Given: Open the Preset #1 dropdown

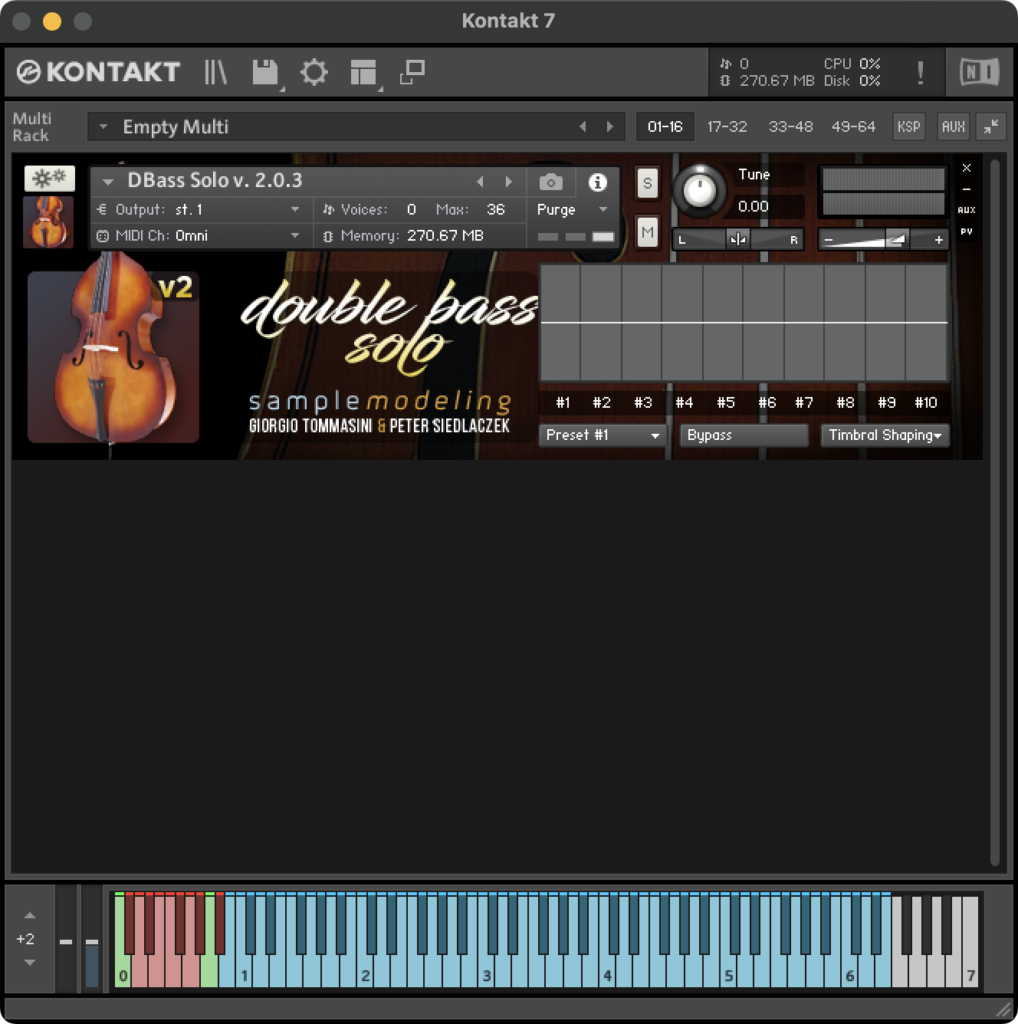Looking at the screenshot, I should click(601, 435).
